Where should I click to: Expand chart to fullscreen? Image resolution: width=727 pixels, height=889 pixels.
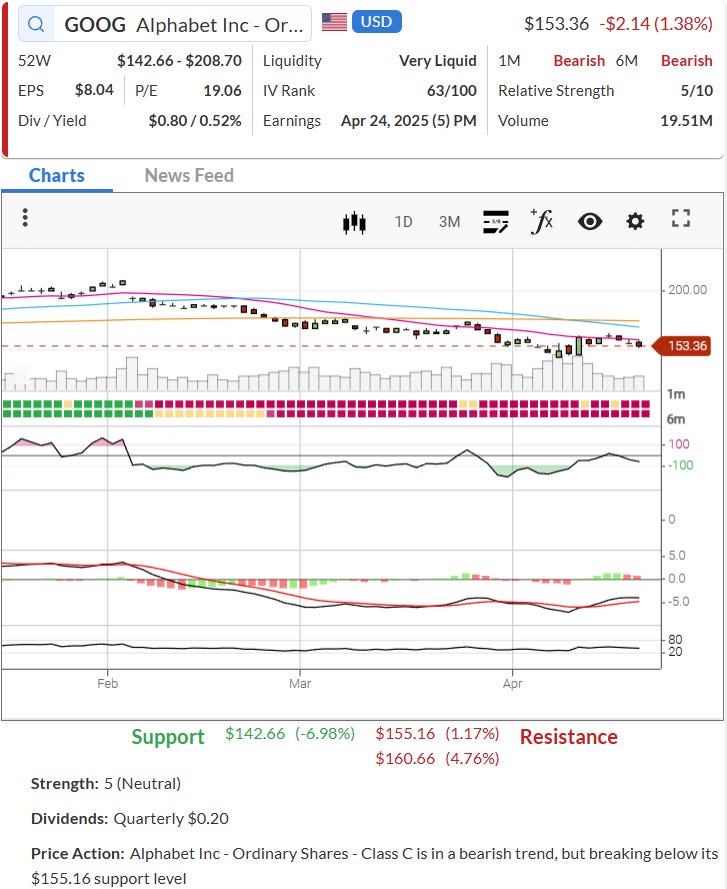tap(680, 218)
